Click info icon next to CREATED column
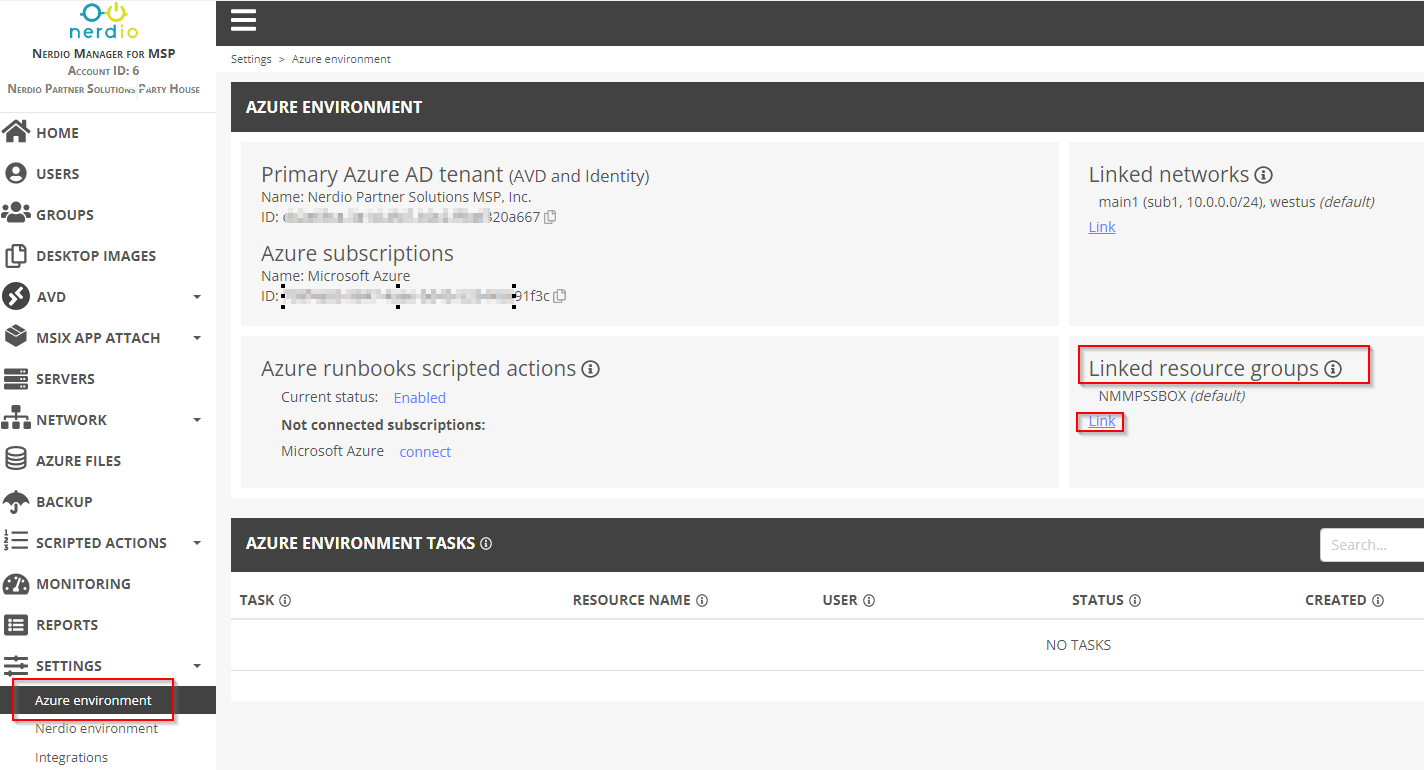Screen dimensions: 1424x770 pos(1378,601)
